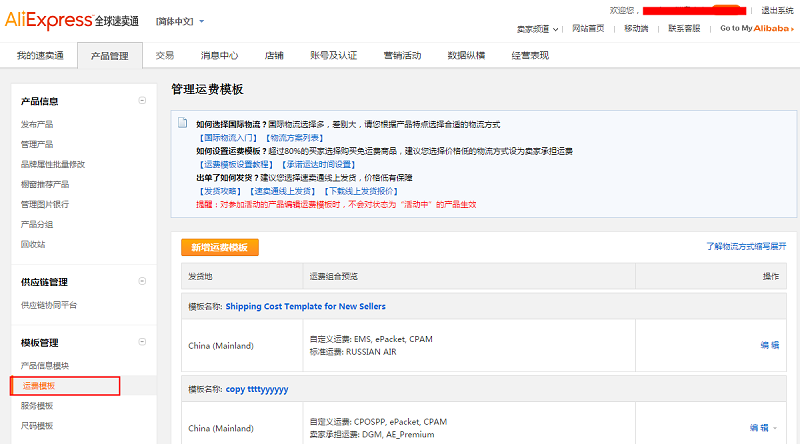Open 品牌属性批量修改 in sidebar
The height and width of the screenshot is (444, 800).
(53, 164)
